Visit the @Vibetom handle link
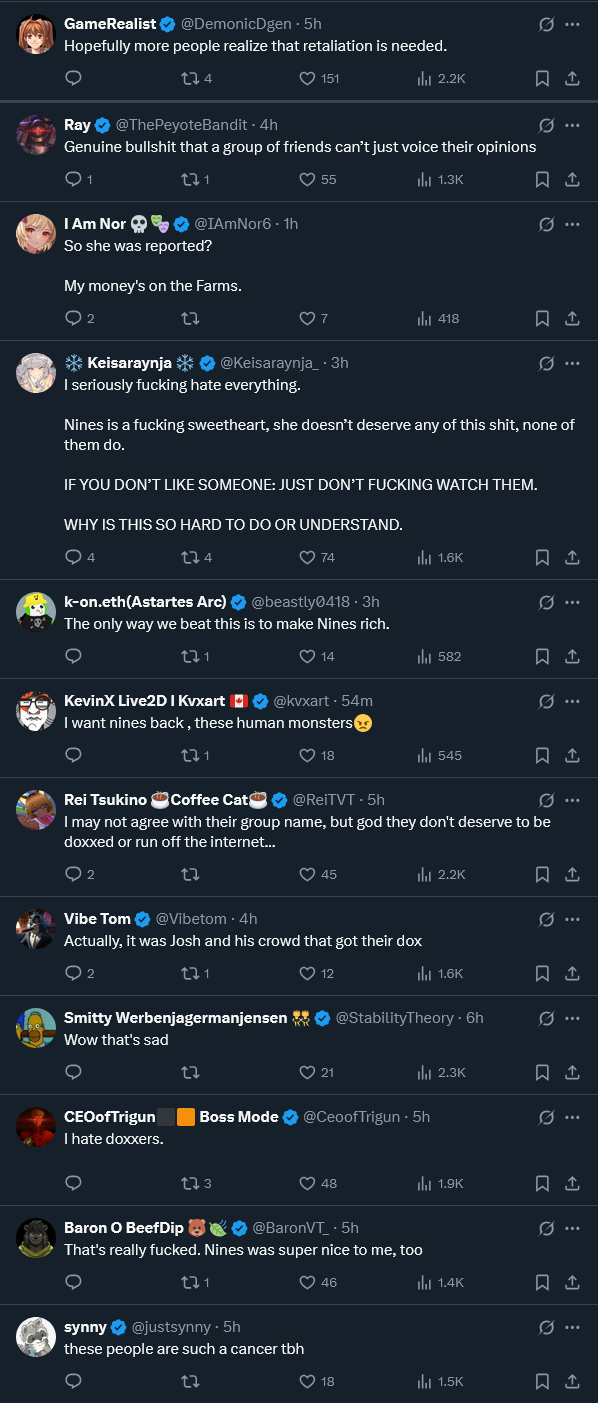Viewport: 598px width, 1403px height. click(193, 919)
